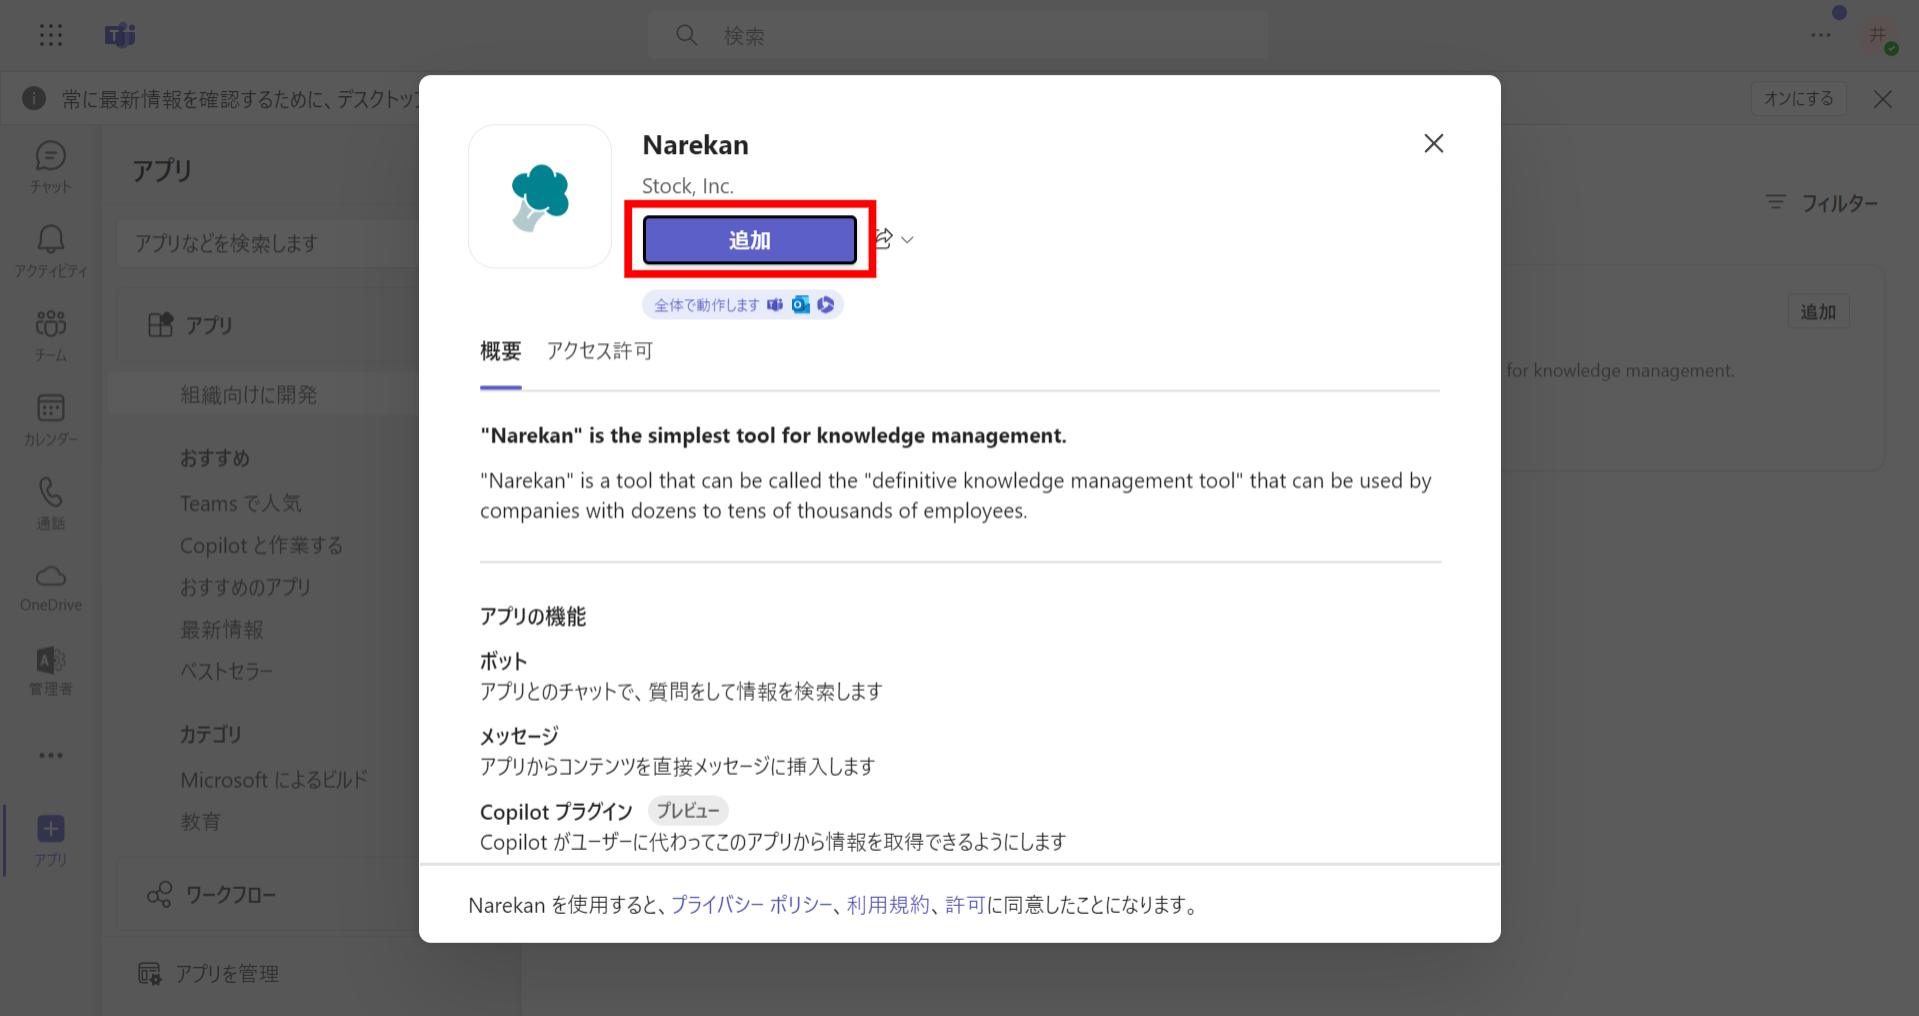1919x1016 pixels.
Task: Select ベストセラー category
Action: pyautogui.click(x=226, y=671)
